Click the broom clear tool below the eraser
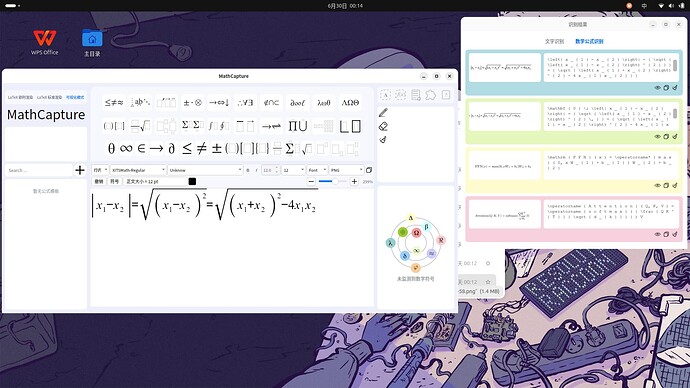The height and width of the screenshot is (388, 690). [383, 139]
